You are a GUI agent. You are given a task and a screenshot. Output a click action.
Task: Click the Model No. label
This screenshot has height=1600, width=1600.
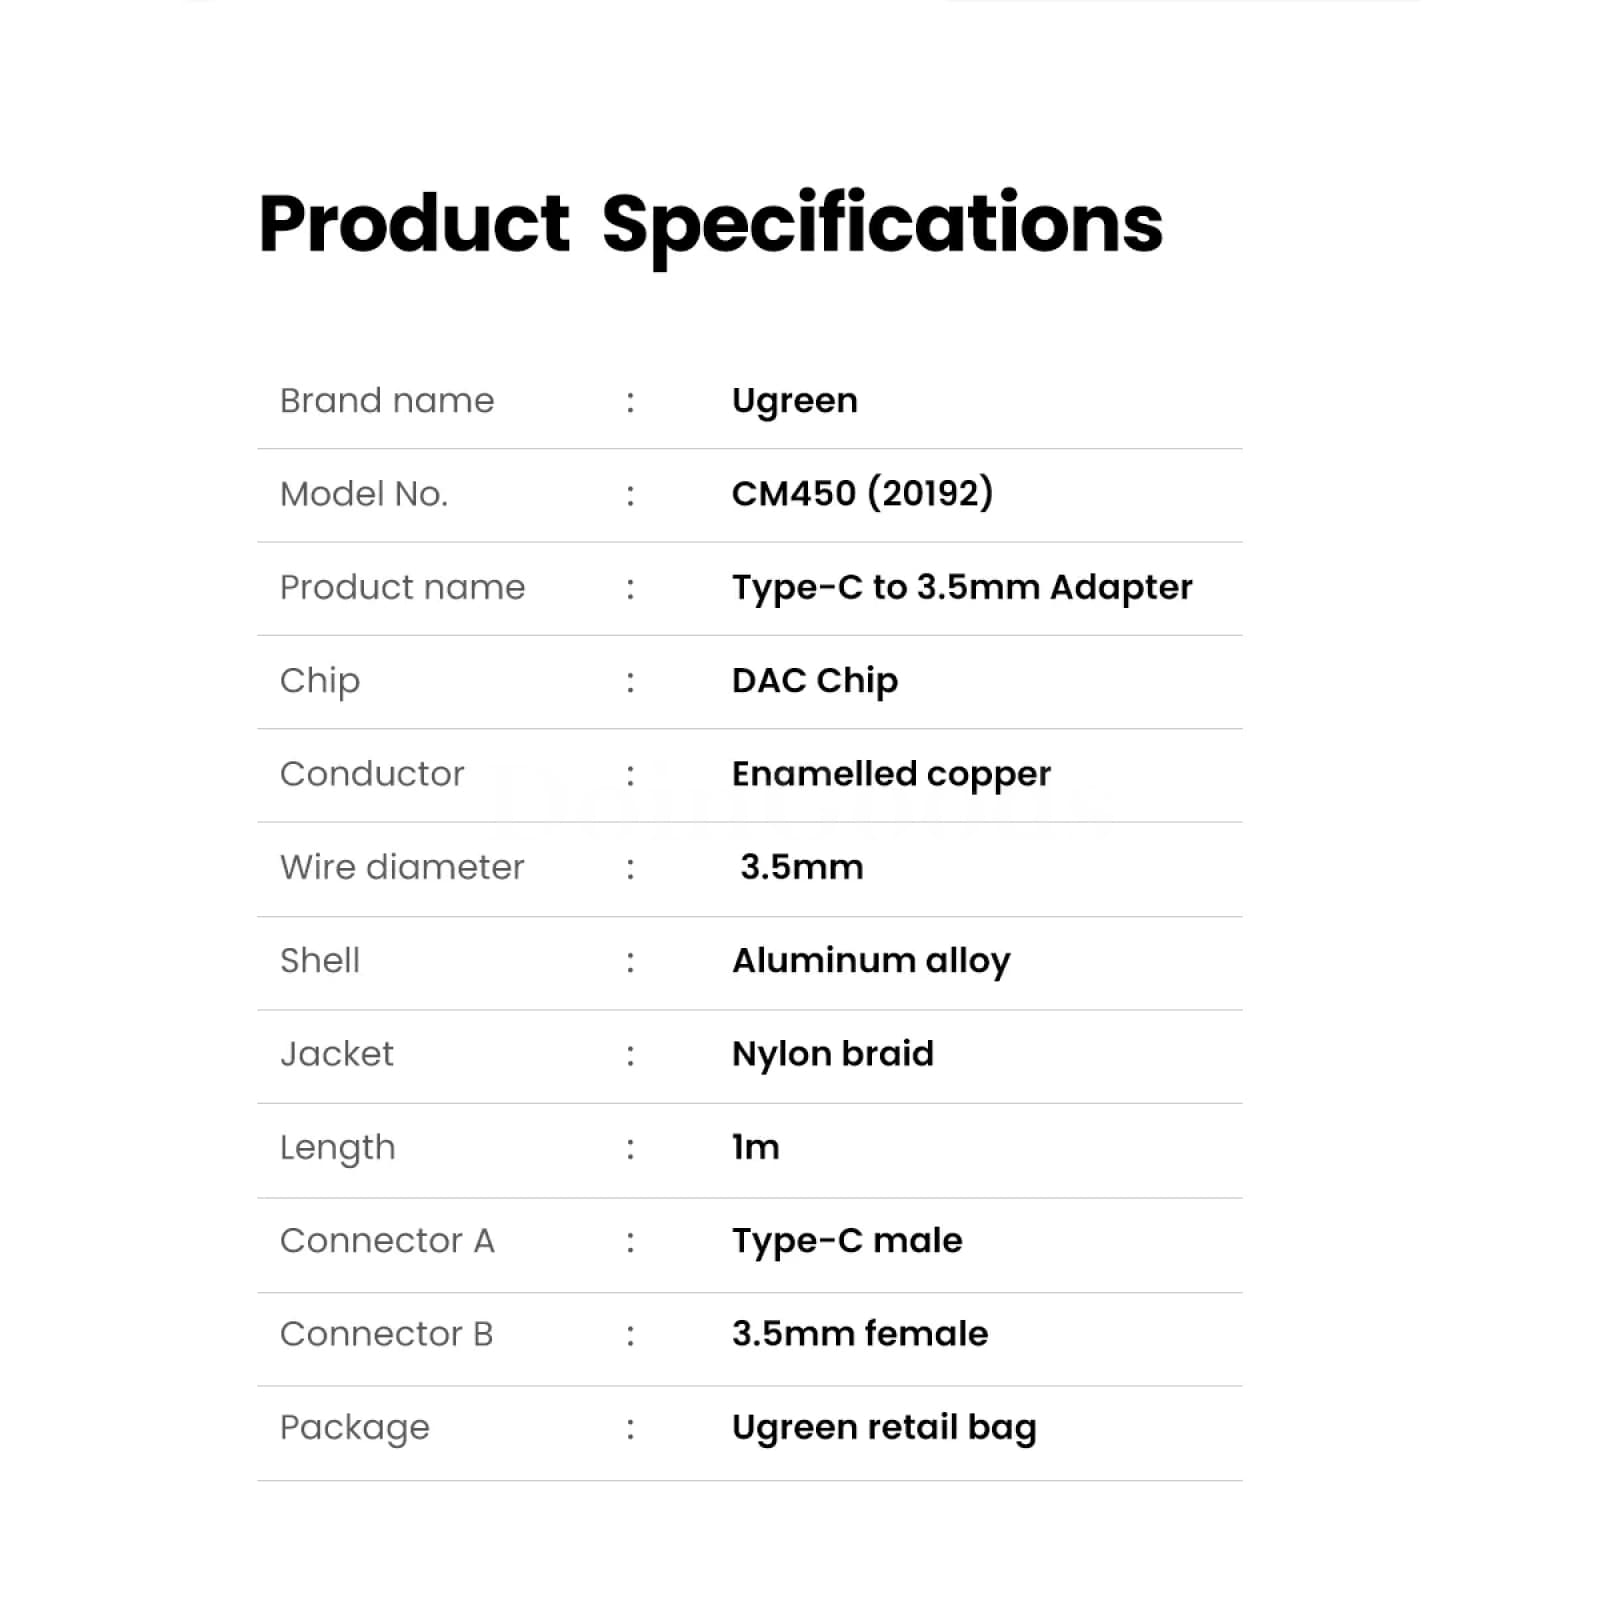[364, 494]
